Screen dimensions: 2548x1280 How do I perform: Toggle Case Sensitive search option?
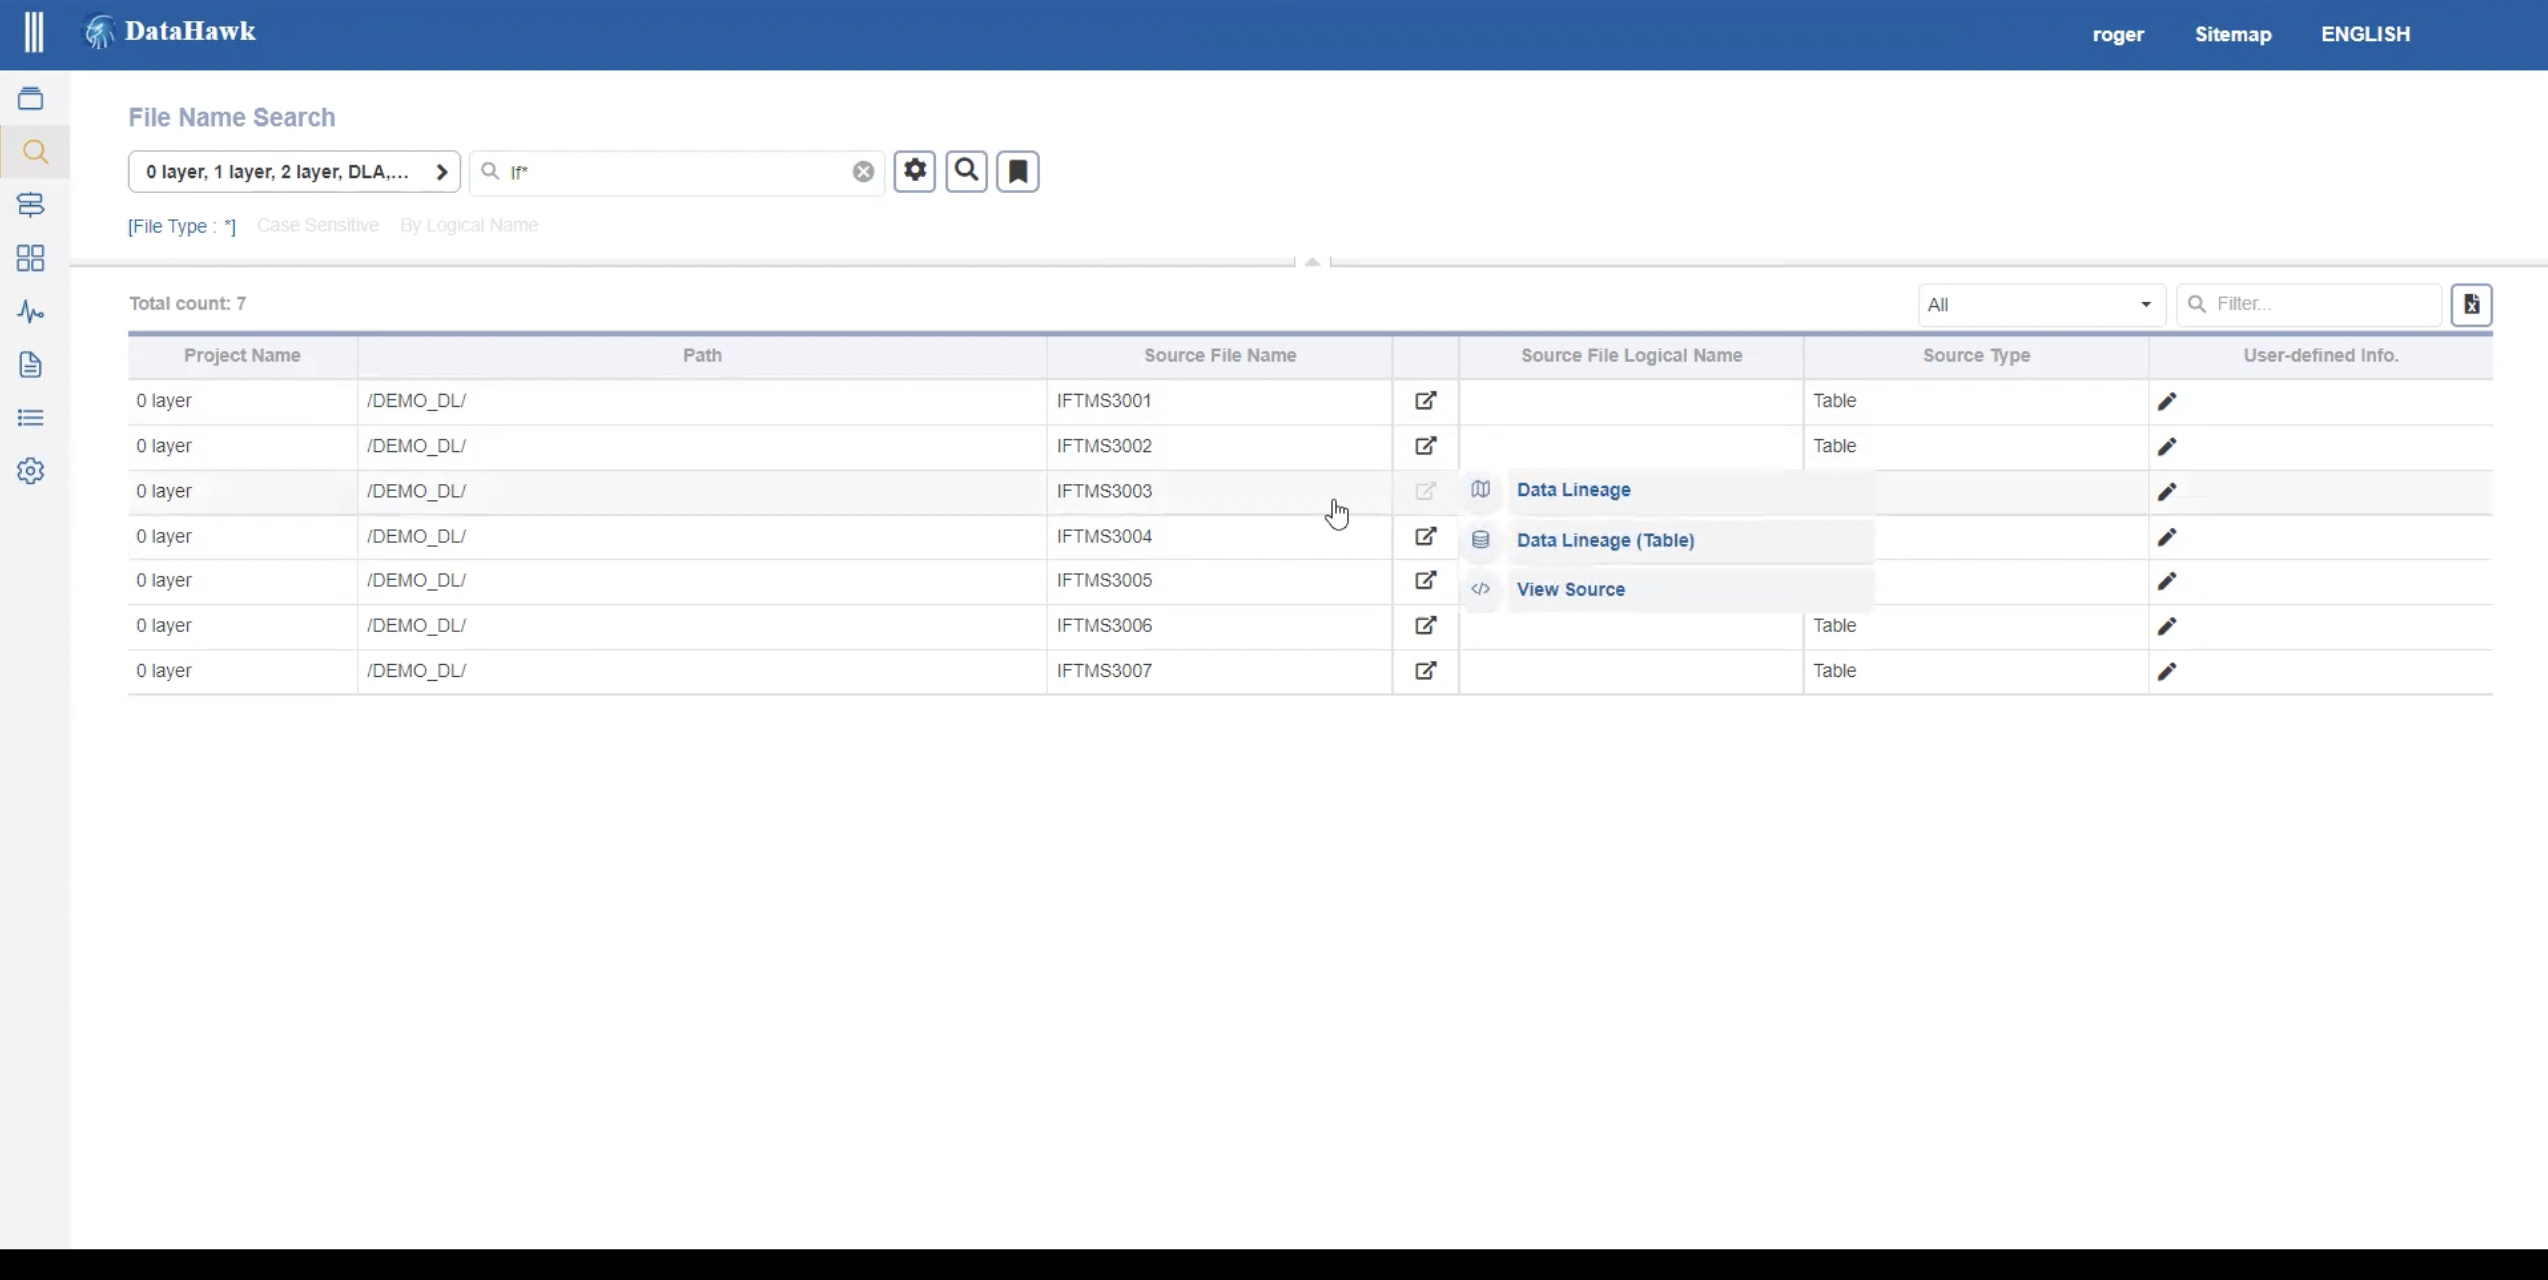click(x=317, y=225)
